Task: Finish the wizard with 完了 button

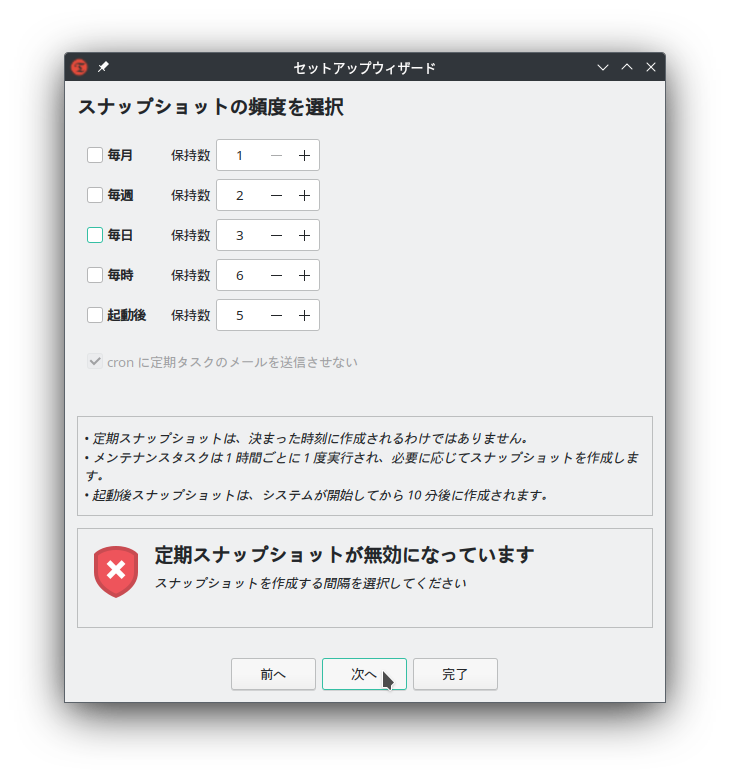Action: (455, 674)
